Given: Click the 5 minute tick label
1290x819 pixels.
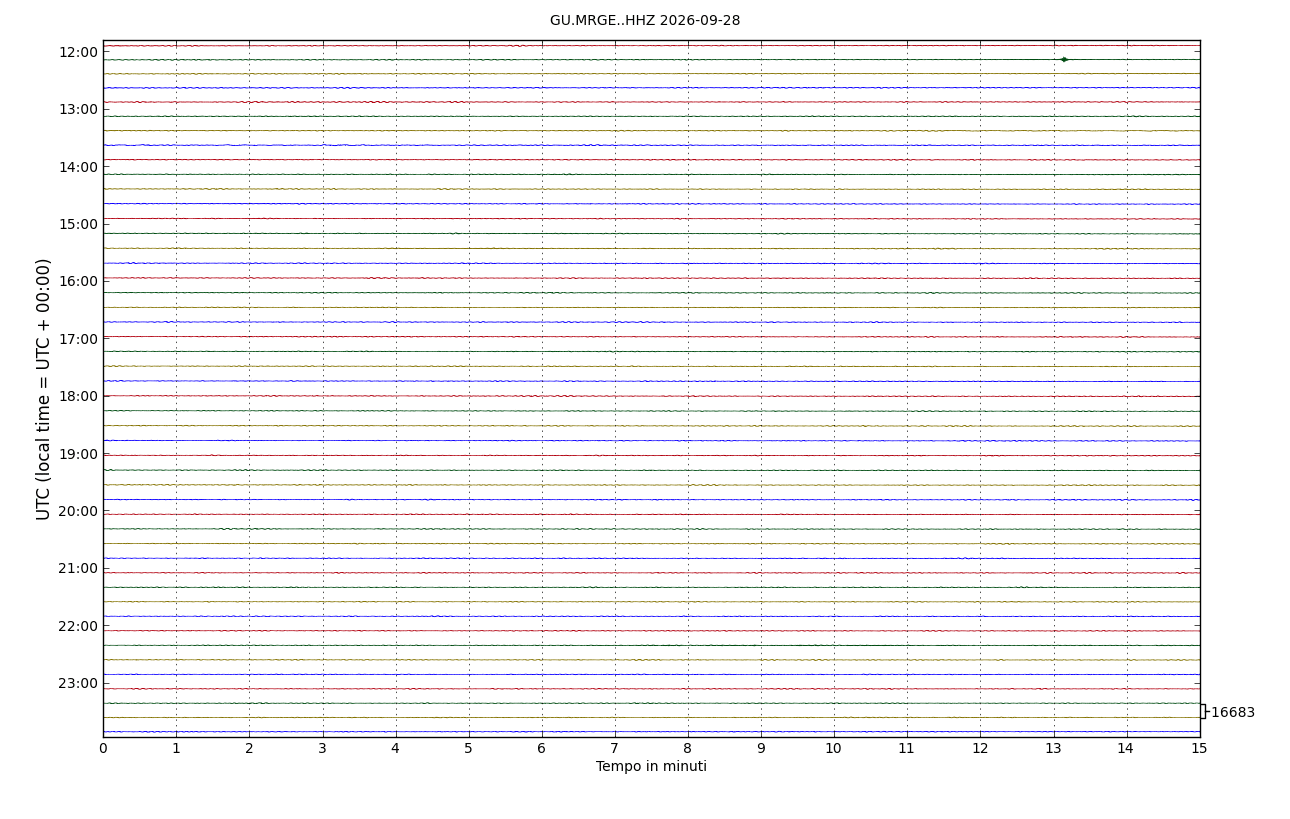Looking at the screenshot, I should point(468,748).
